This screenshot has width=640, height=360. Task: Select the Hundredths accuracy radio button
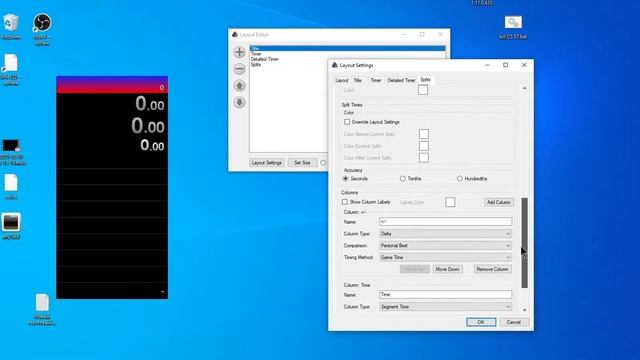click(x=460, y=179)
